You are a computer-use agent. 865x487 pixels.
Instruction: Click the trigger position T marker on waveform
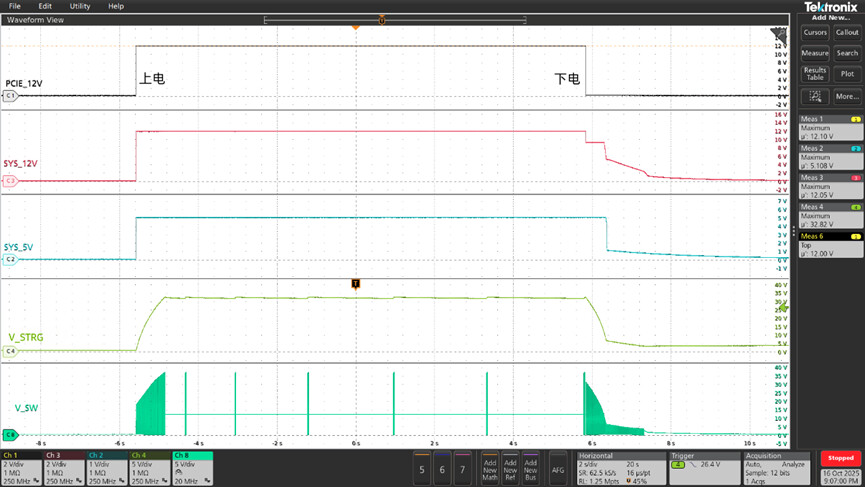pyautogui.click(x=355, y=284)
